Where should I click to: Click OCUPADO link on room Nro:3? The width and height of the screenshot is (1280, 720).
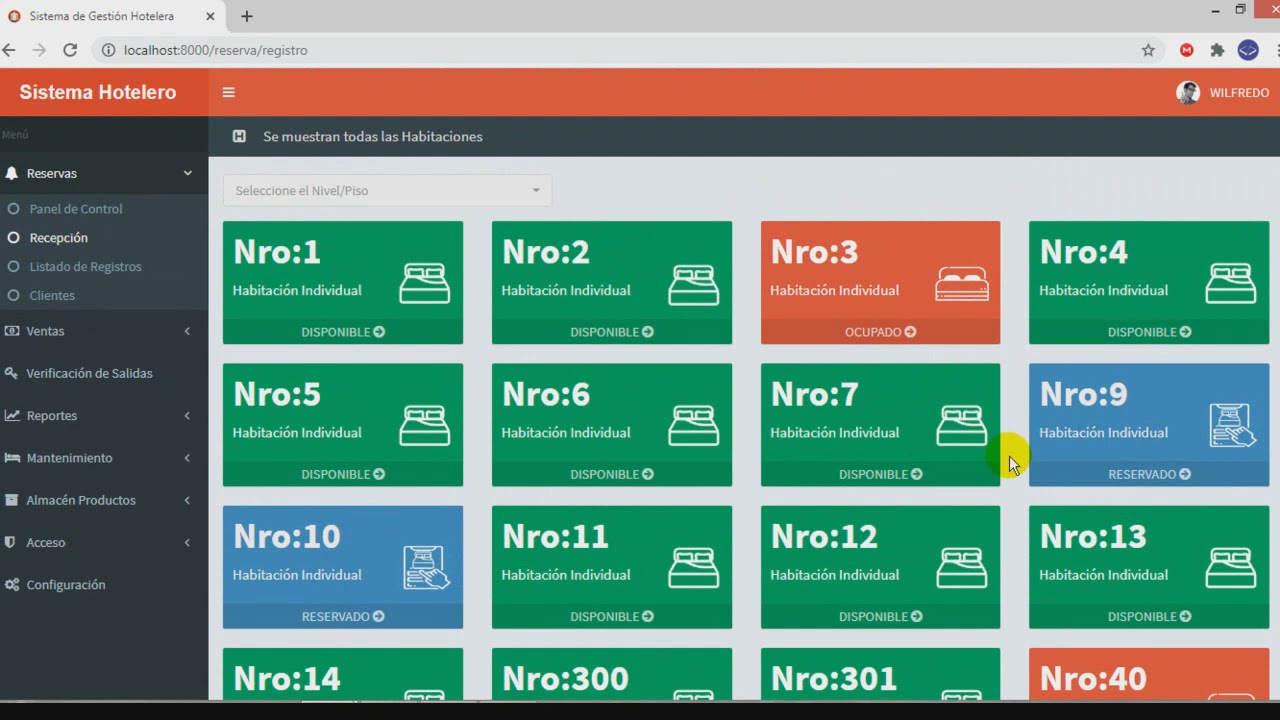click(880, 332)
